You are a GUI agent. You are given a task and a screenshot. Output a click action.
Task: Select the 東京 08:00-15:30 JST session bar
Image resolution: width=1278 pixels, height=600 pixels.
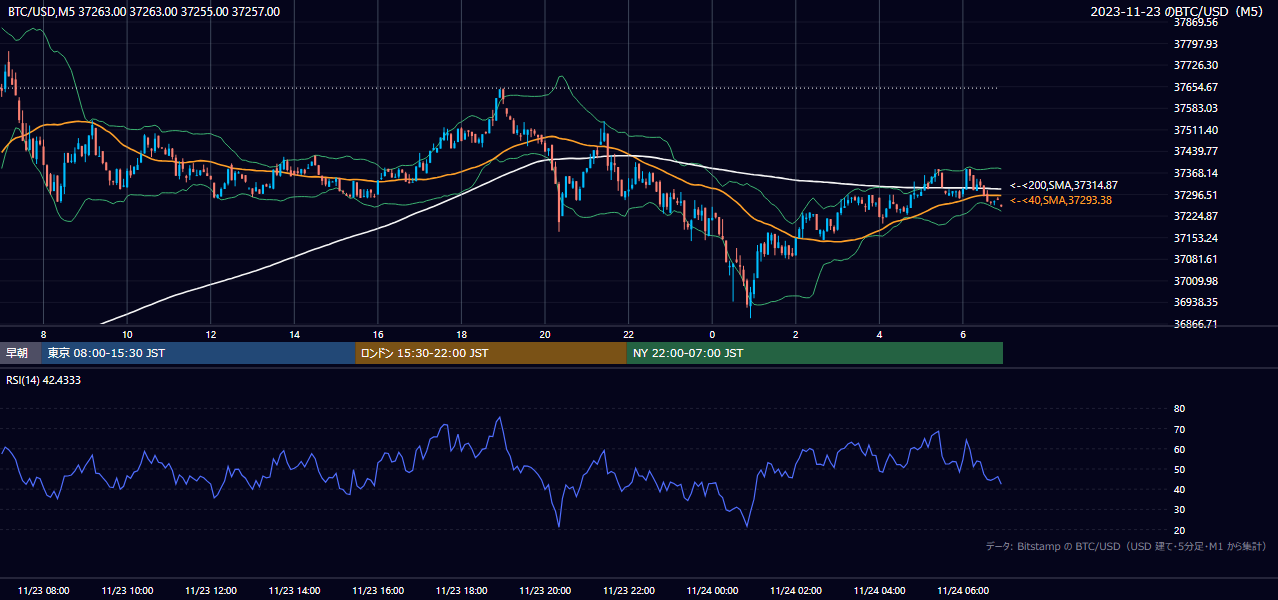199,353
